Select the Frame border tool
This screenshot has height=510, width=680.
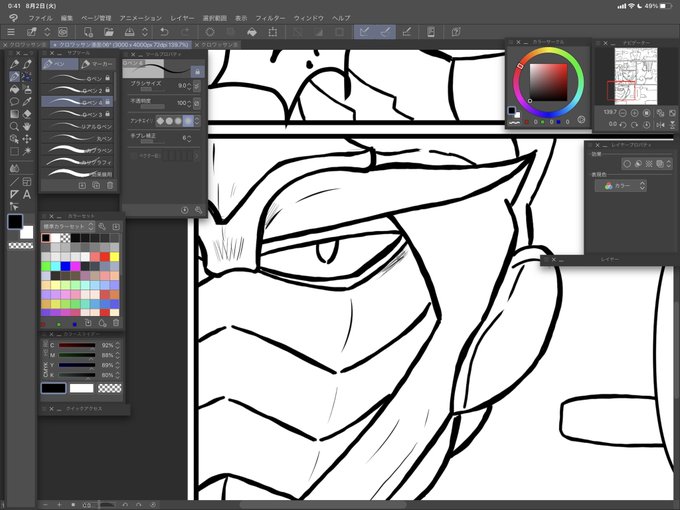click(x=27, y=182)
